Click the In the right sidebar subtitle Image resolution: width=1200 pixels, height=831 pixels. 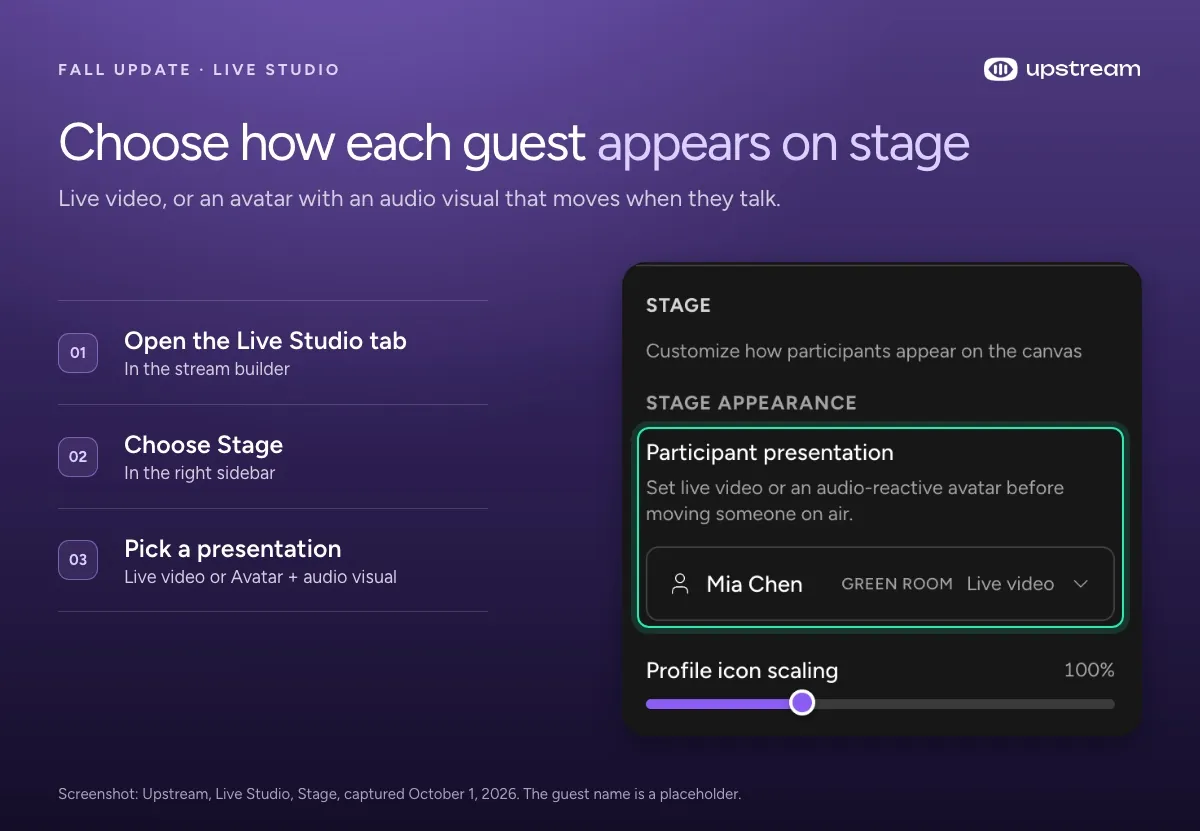coord(199,473)
